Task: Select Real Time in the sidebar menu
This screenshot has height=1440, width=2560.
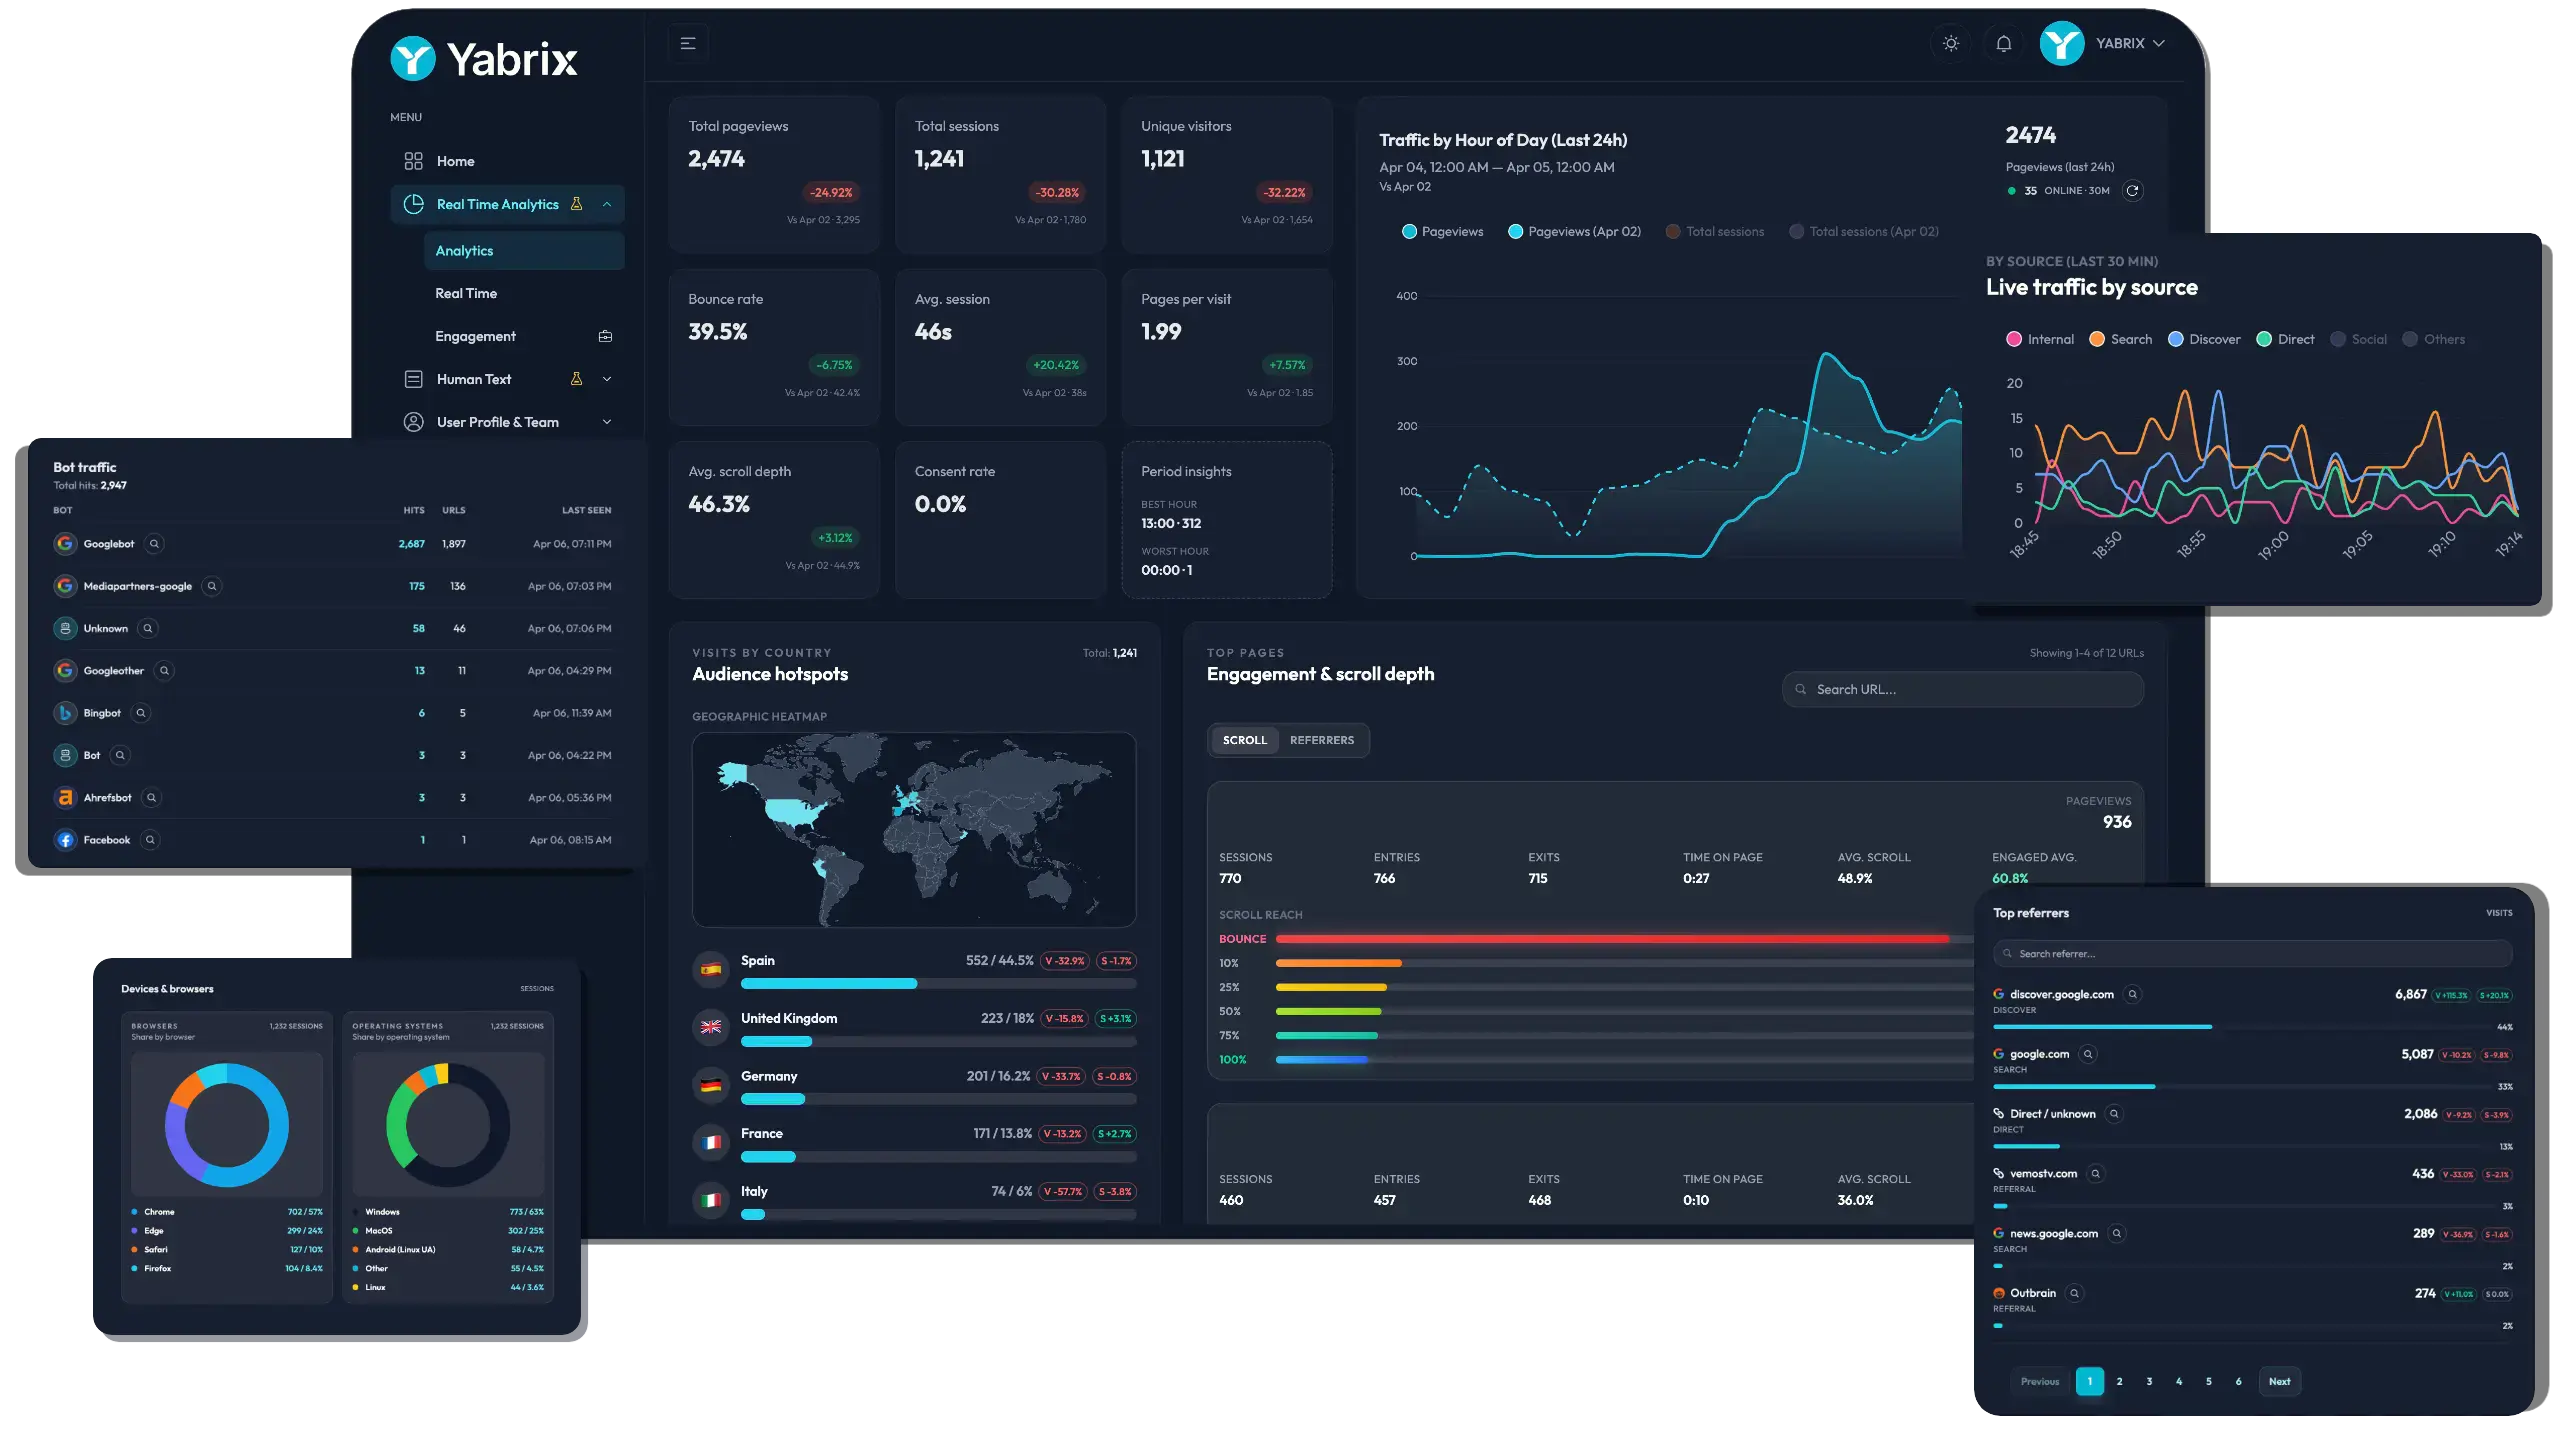Action: 464,292
